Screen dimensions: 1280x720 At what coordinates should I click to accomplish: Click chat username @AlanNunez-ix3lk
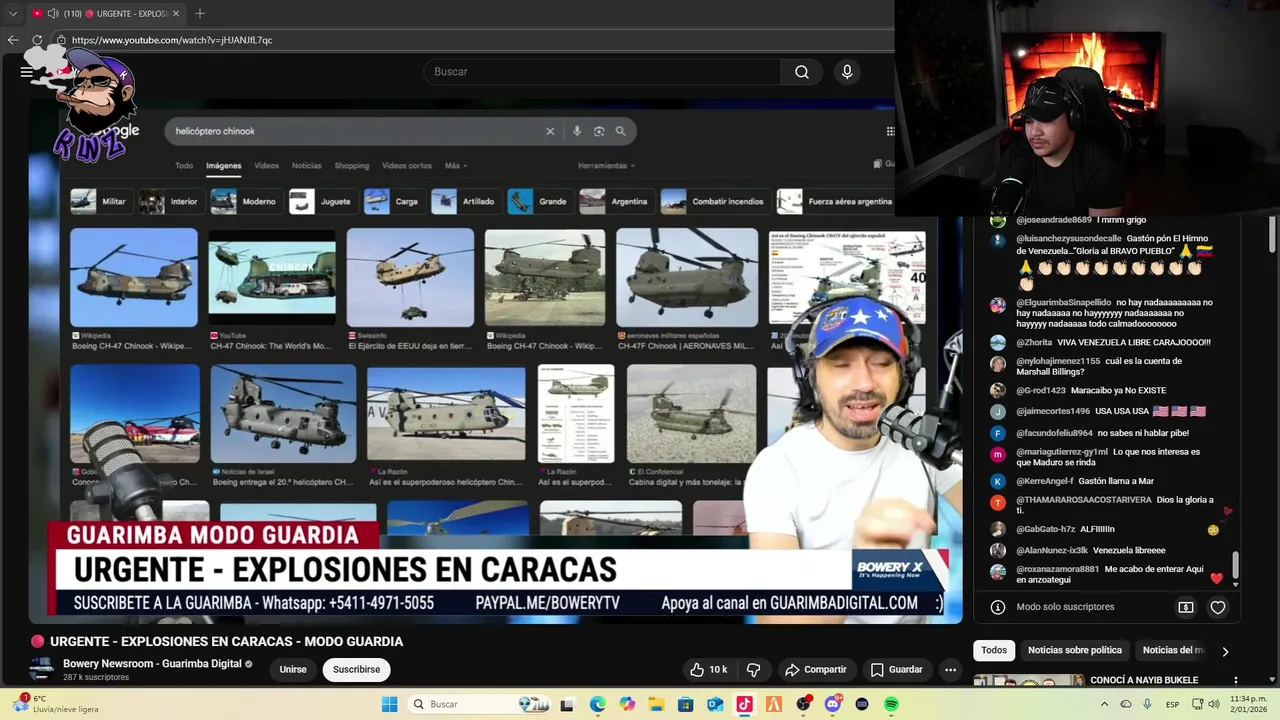[x=1052, y=550]
